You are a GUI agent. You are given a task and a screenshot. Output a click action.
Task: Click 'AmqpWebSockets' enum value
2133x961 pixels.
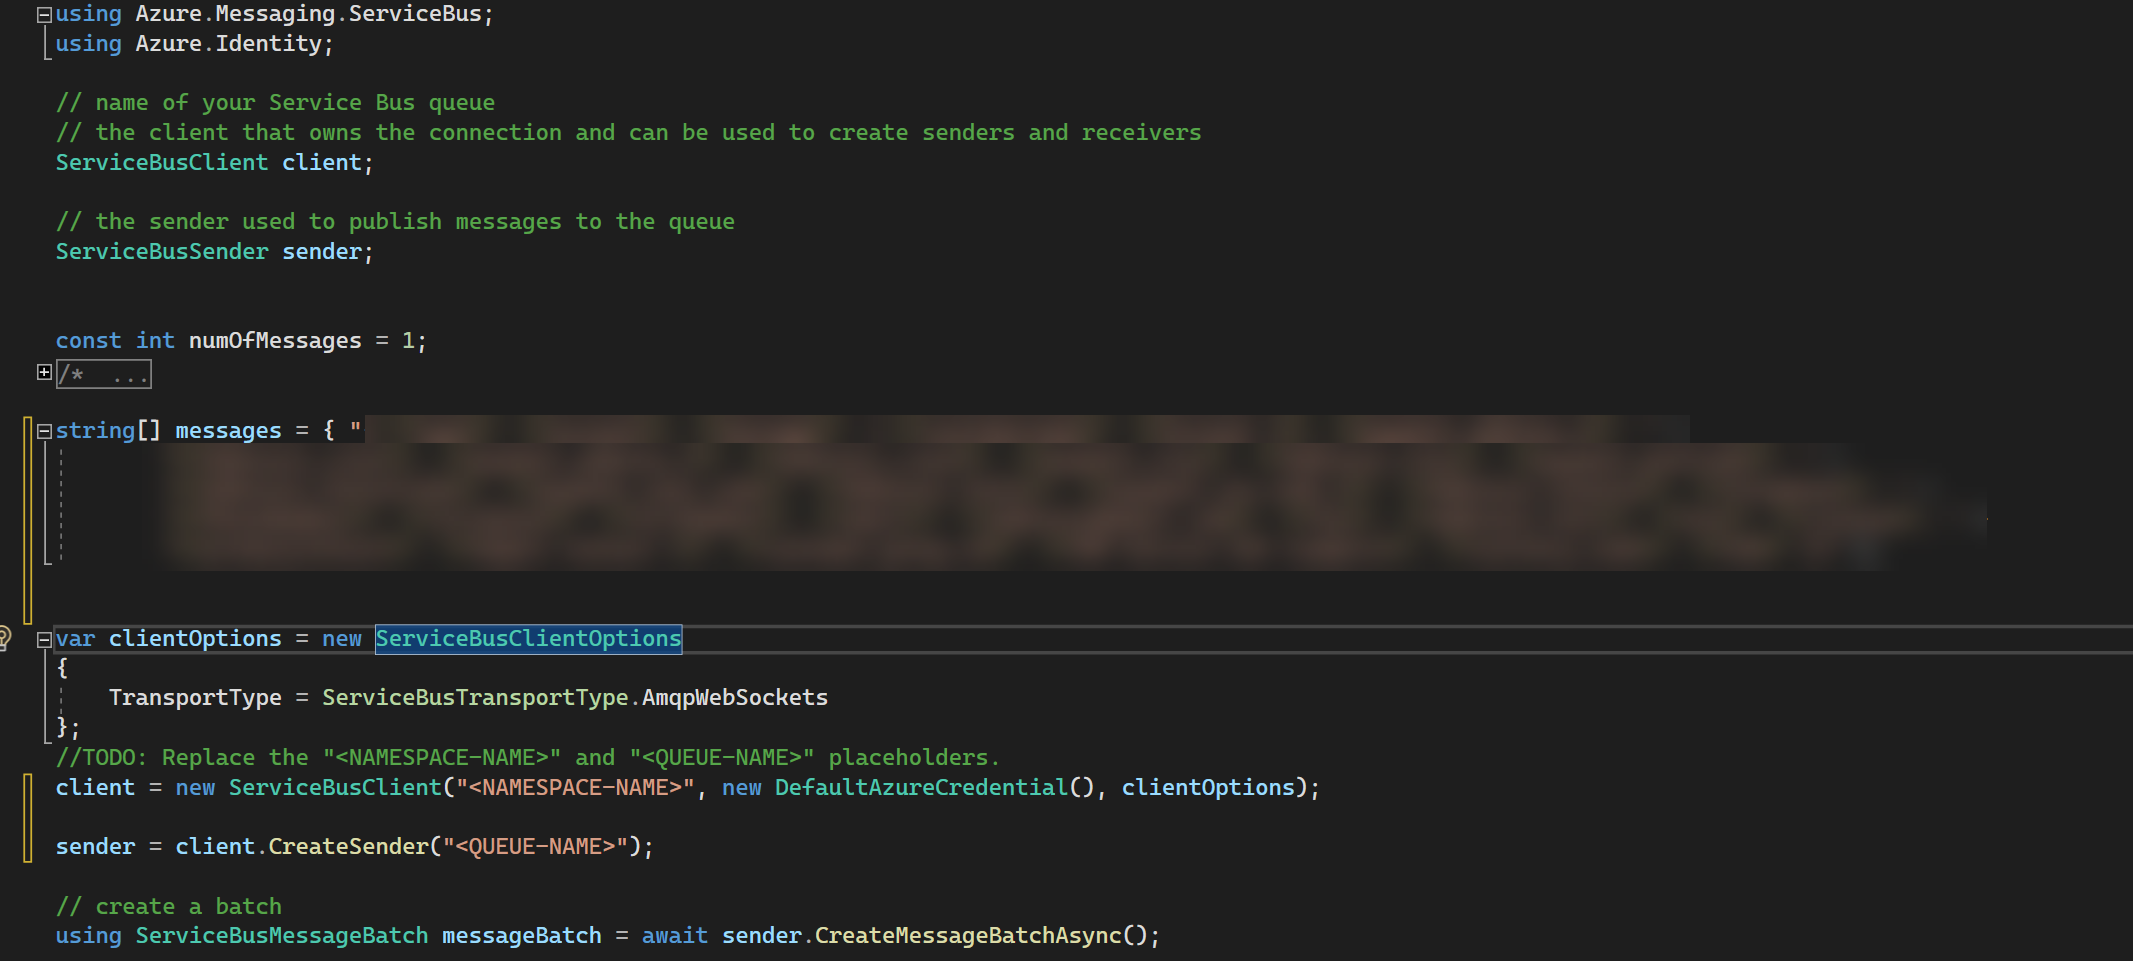pos(735,698)
